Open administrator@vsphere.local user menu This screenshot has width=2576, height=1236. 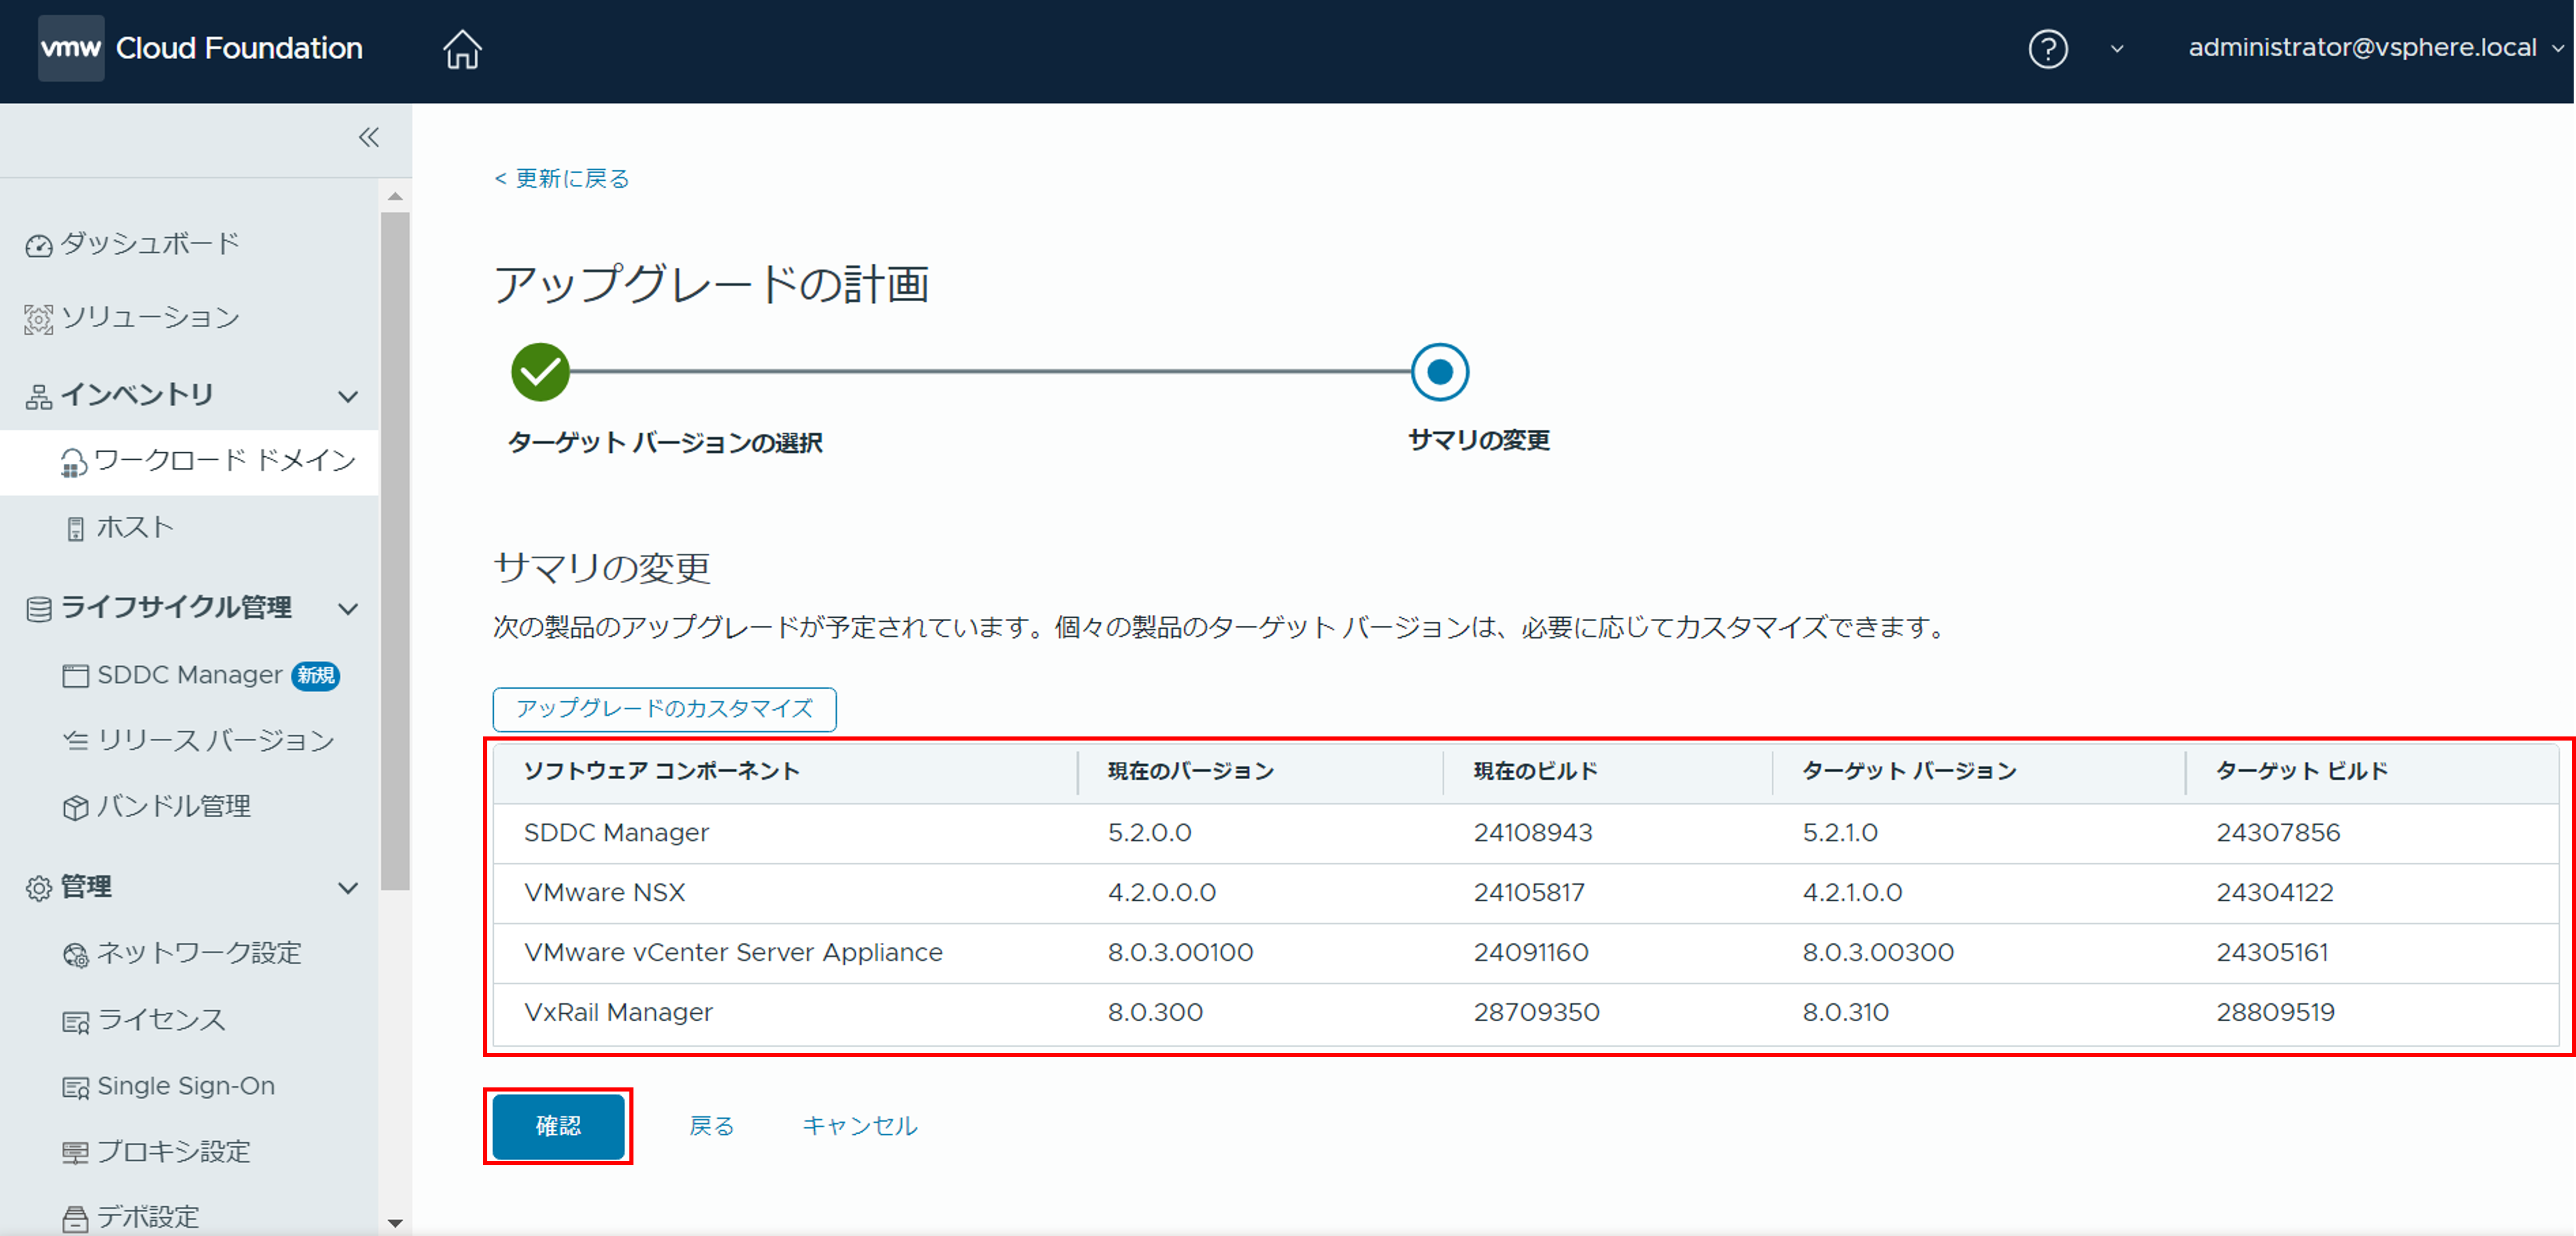(x=2375, y=48)
